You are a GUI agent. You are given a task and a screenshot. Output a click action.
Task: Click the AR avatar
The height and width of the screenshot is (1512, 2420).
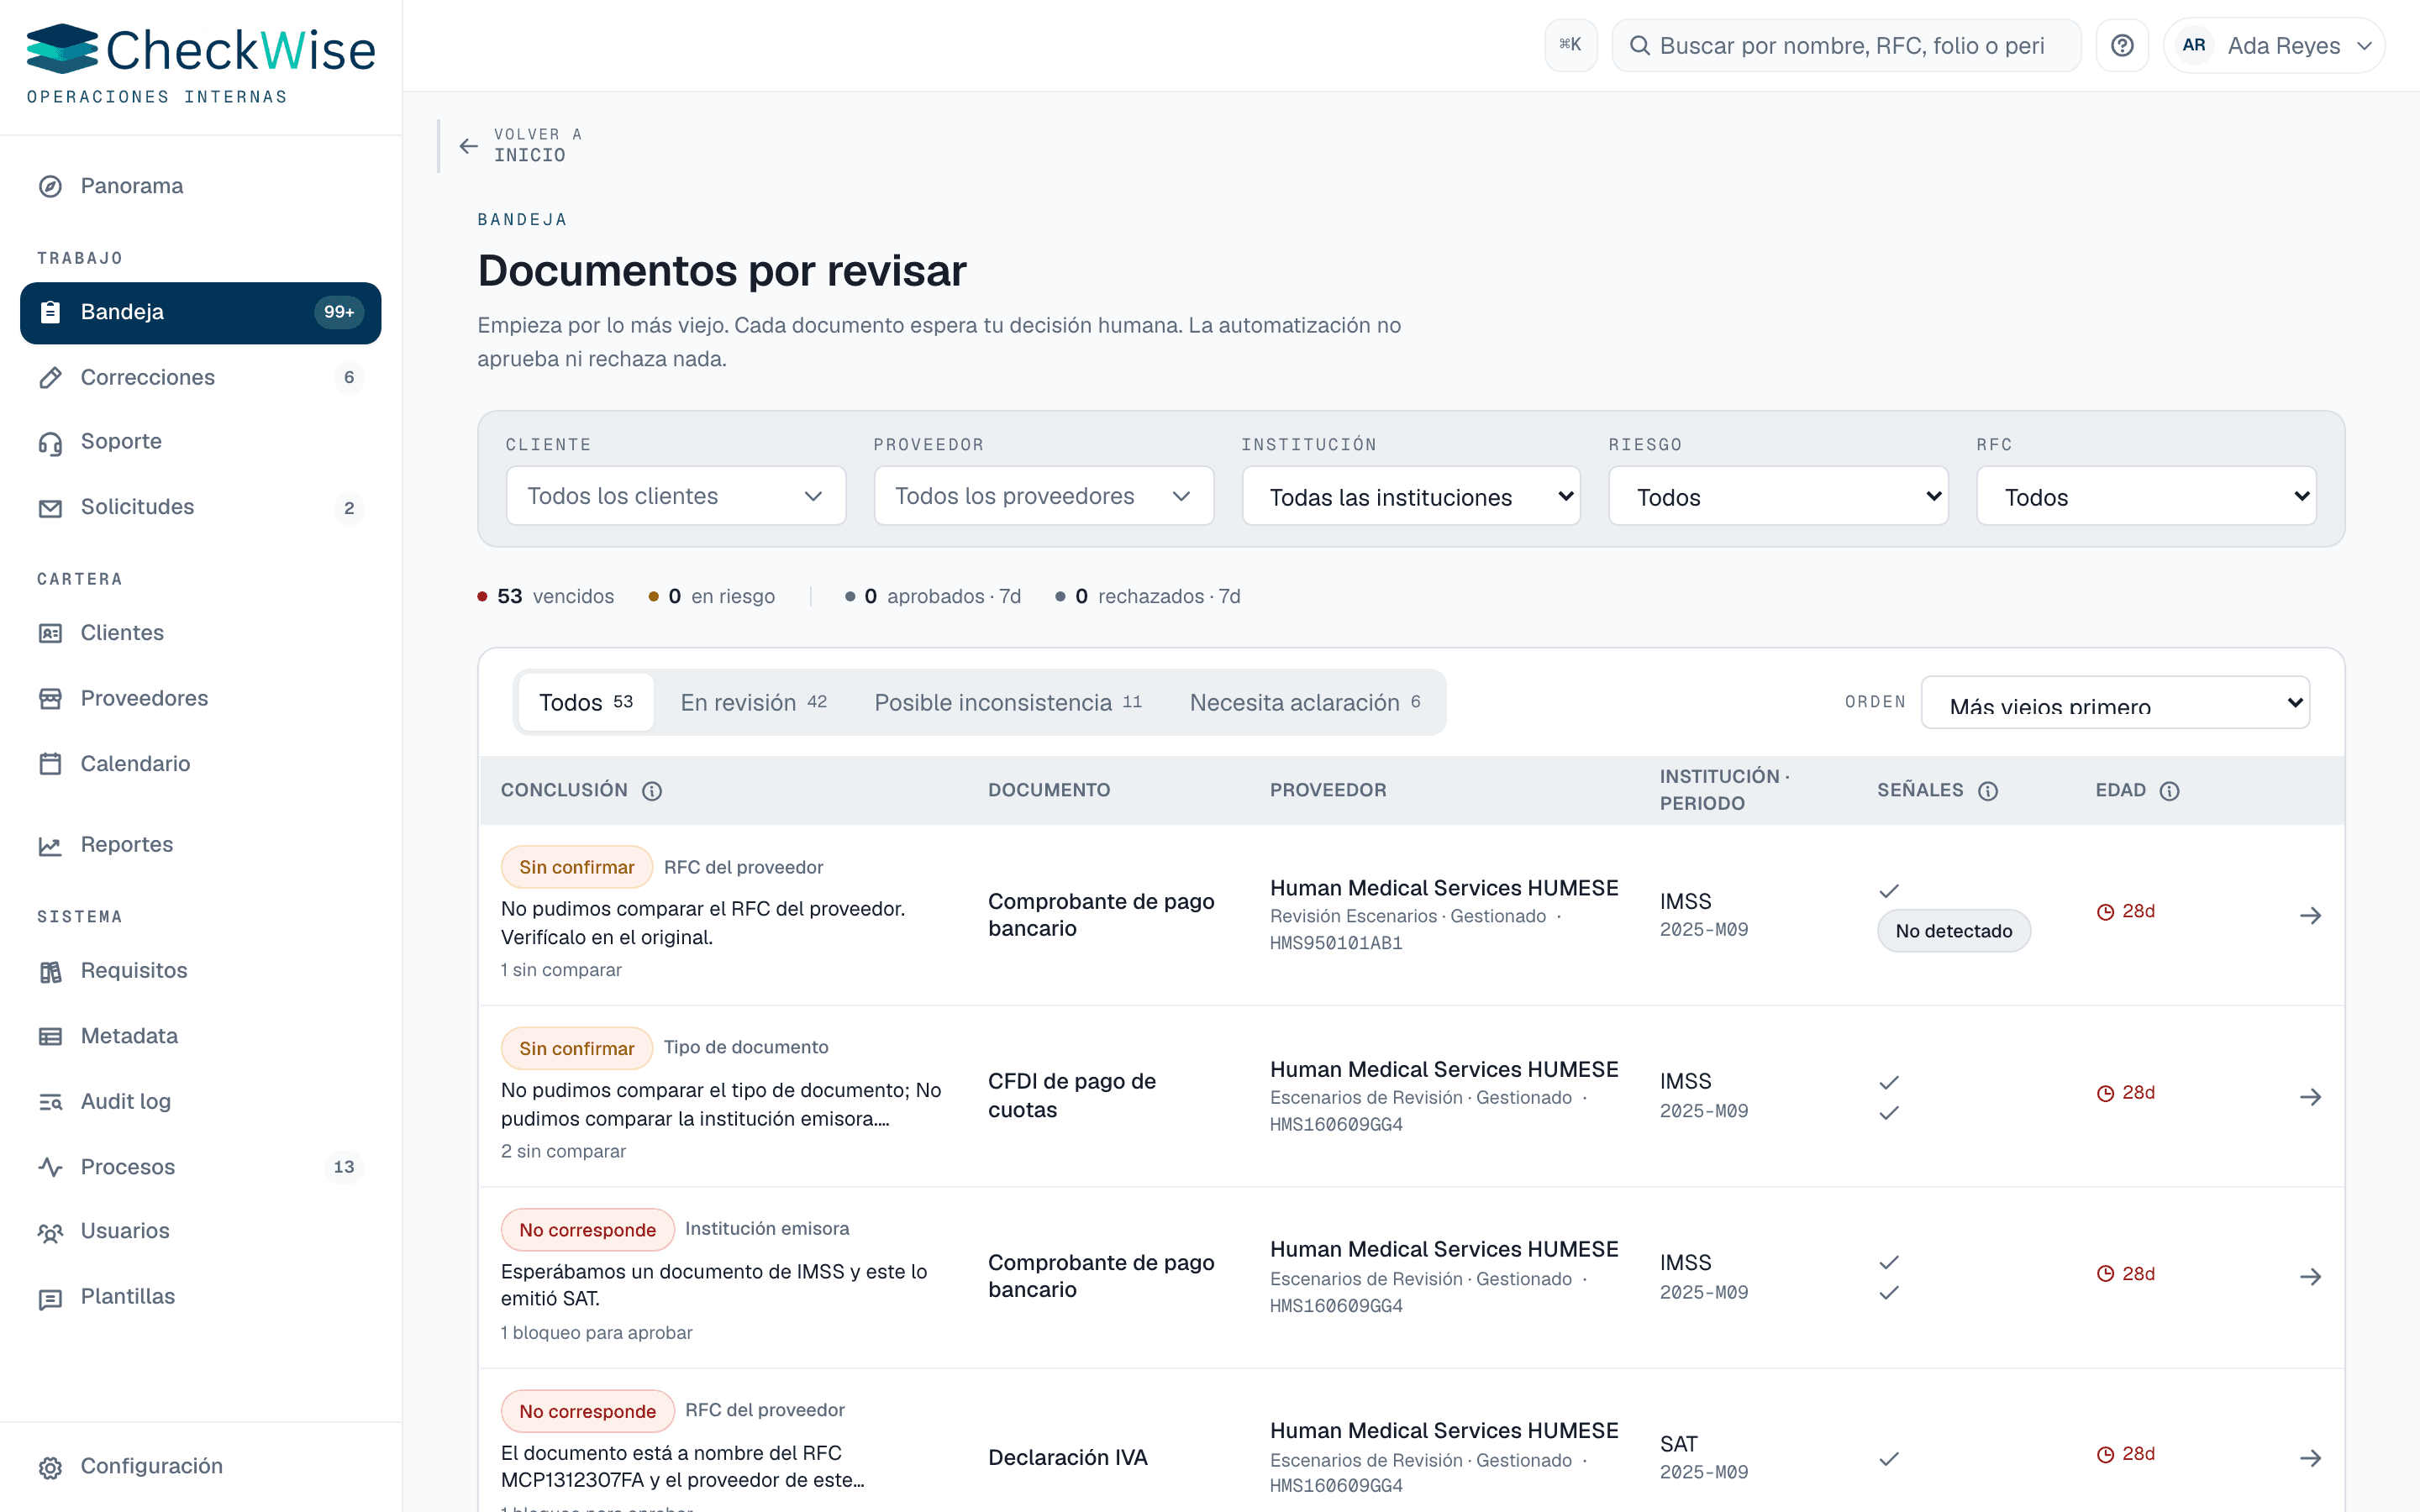coord(2194,45)
